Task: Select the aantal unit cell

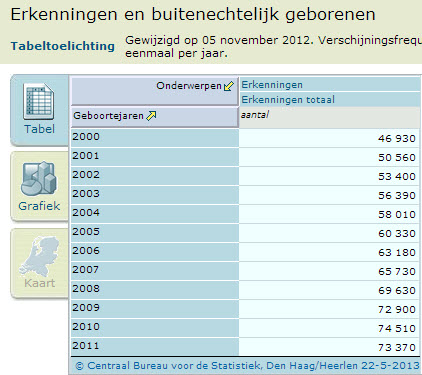Action: (x=329, y=117)
